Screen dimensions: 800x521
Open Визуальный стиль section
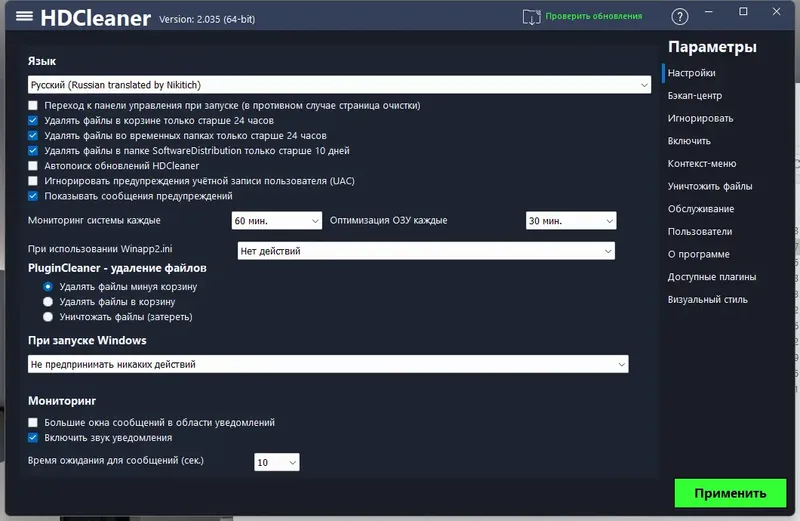pos(708,300)
